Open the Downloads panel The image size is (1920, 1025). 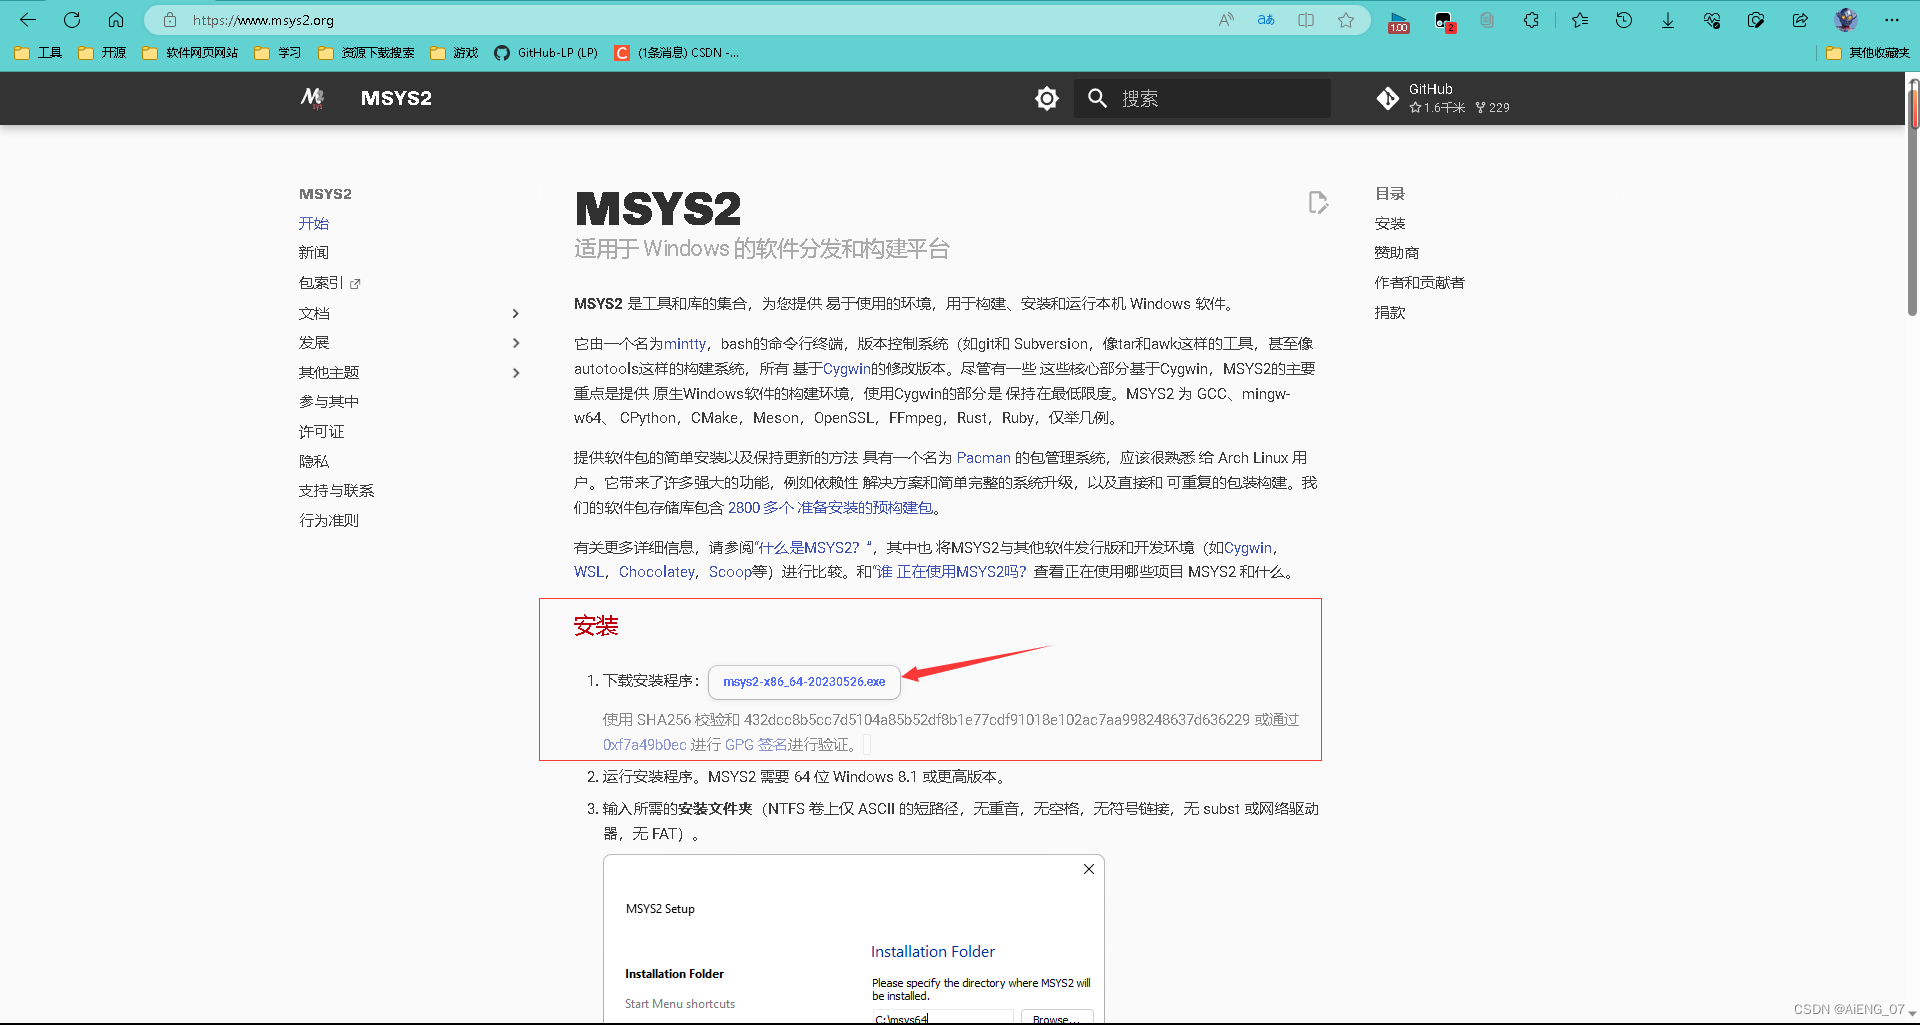(x=1668, y=20)
